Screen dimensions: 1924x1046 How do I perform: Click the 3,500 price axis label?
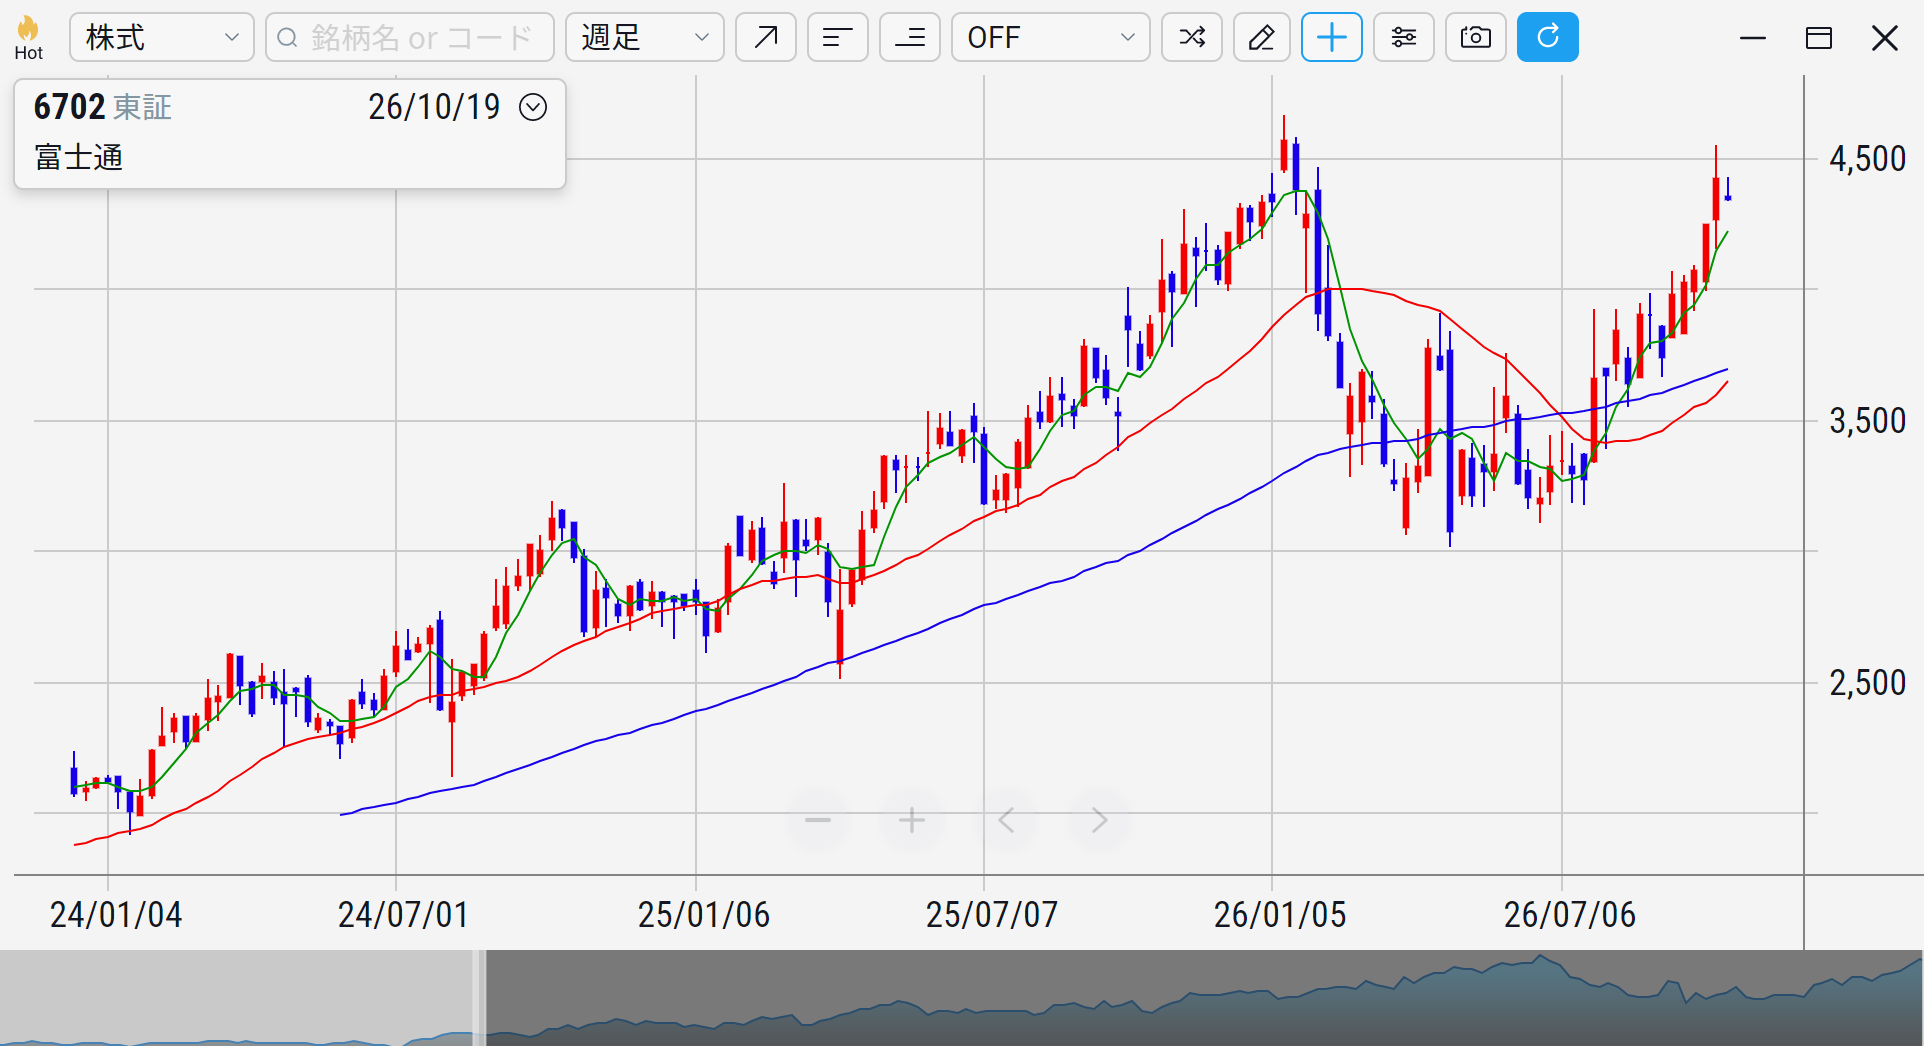[1867, 421]
